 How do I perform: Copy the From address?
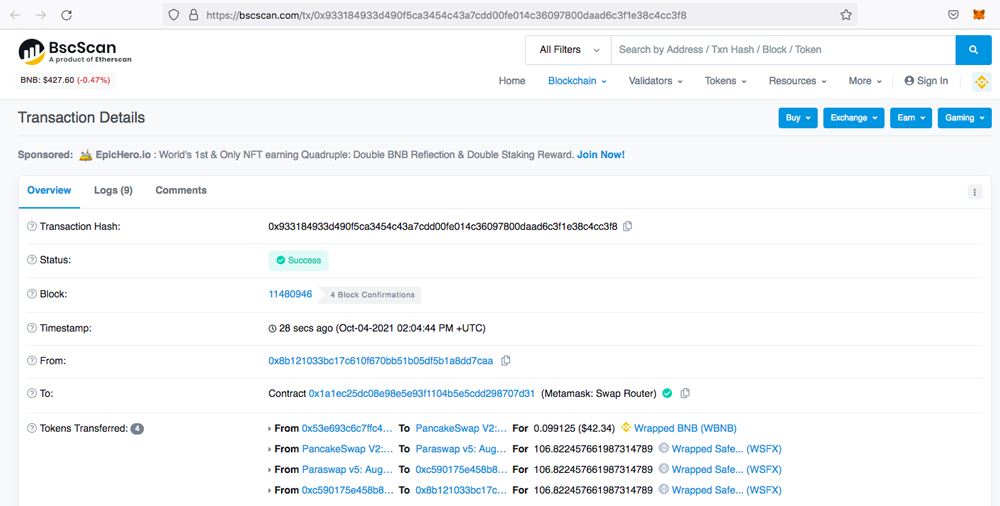[x=506, y=361]
